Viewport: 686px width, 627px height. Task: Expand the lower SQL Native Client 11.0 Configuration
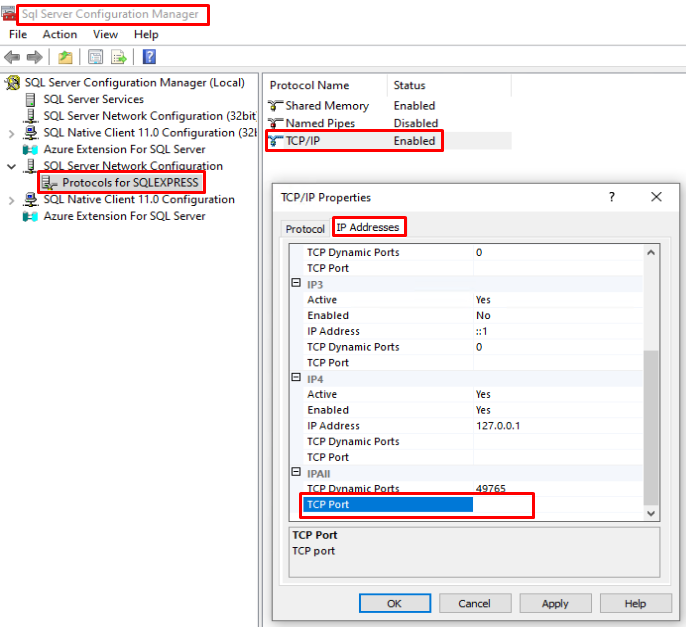[x=12, y=200]
